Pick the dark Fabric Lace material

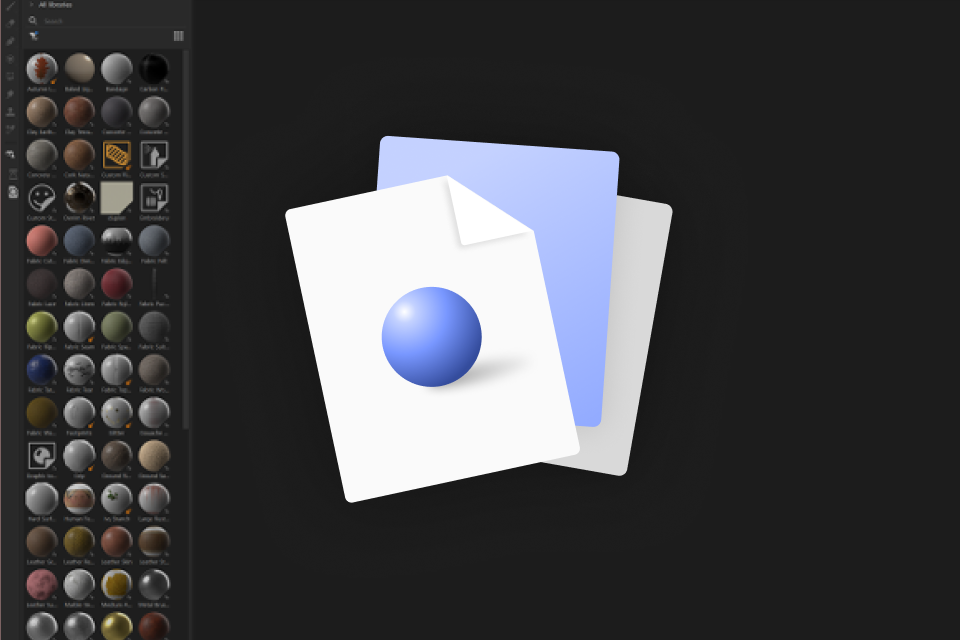click(x=42, y=284)
